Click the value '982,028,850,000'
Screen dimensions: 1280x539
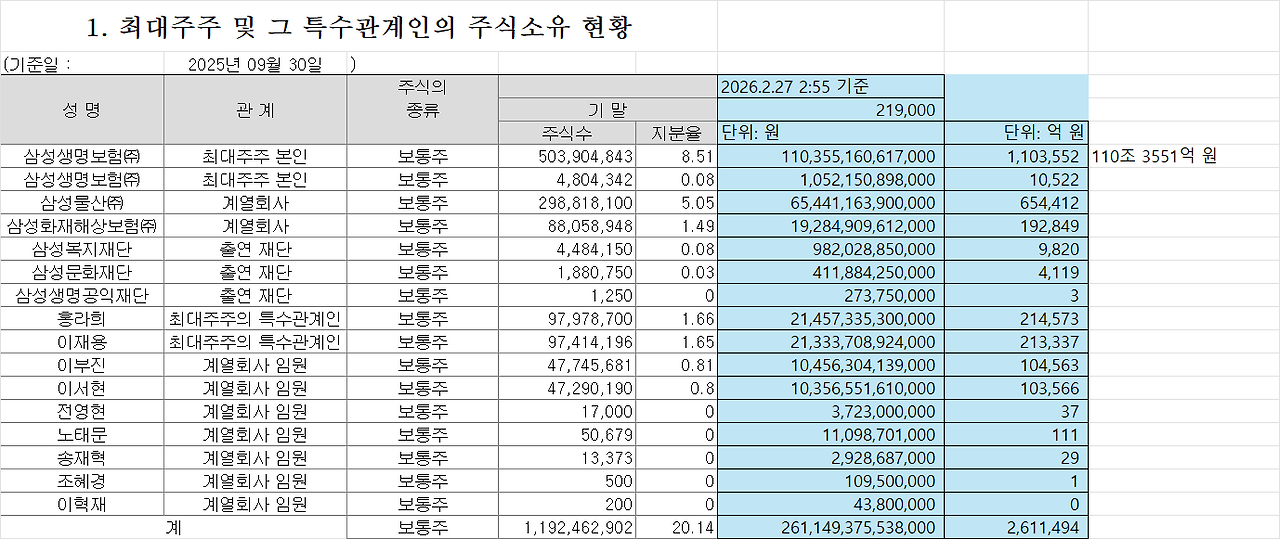click(x=830, y=248)
